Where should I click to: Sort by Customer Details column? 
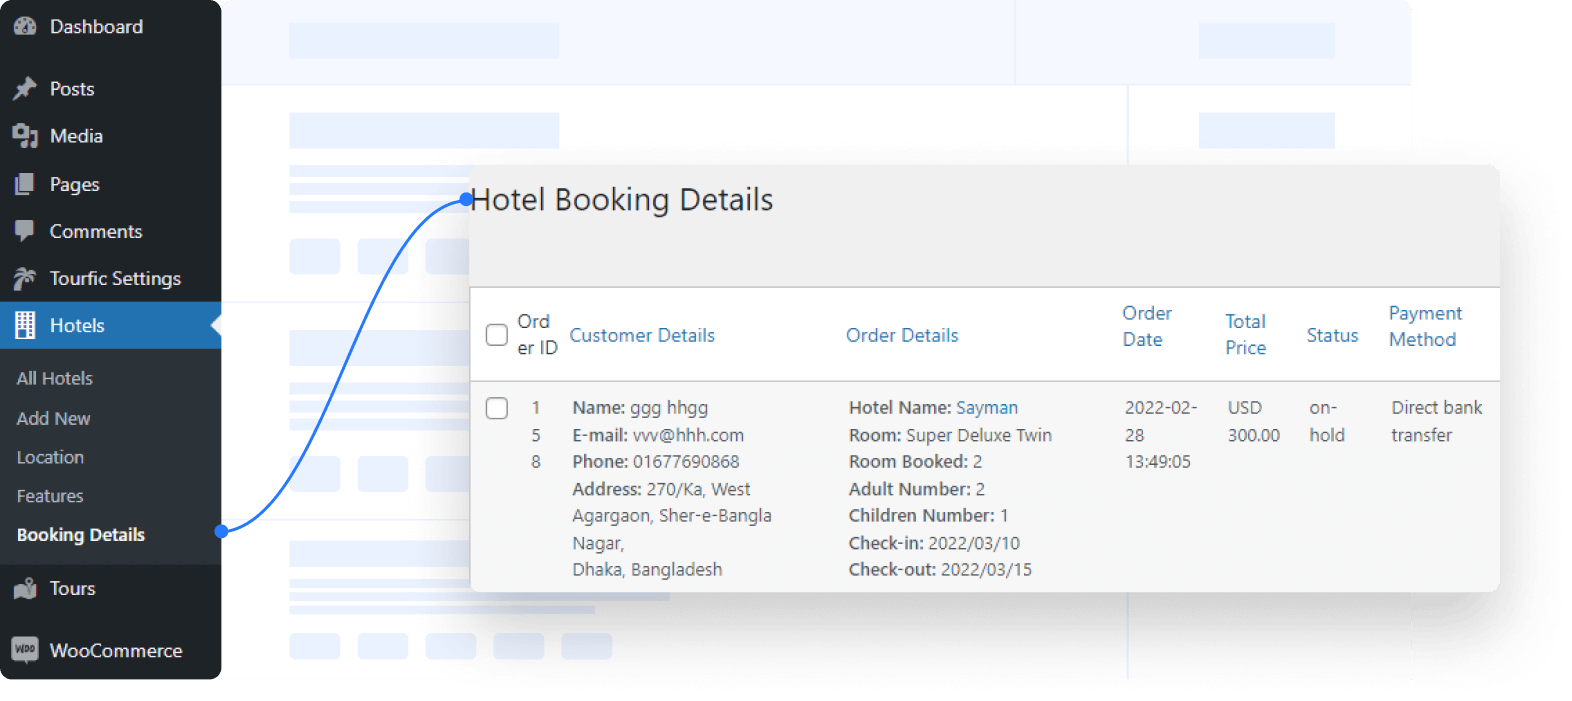tap(642, 335)
